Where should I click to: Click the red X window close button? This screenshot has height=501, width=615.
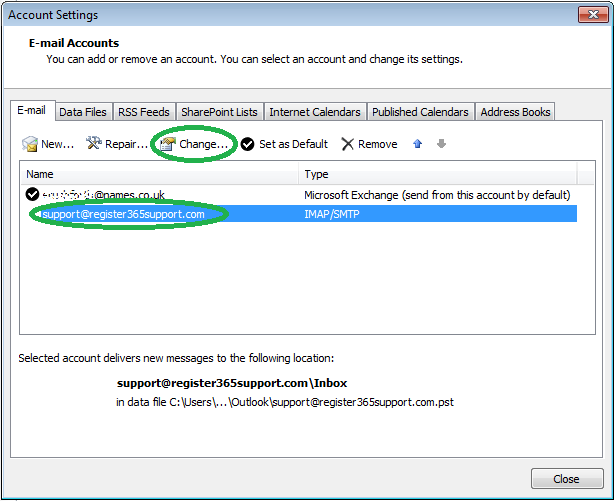click(593, 15)
